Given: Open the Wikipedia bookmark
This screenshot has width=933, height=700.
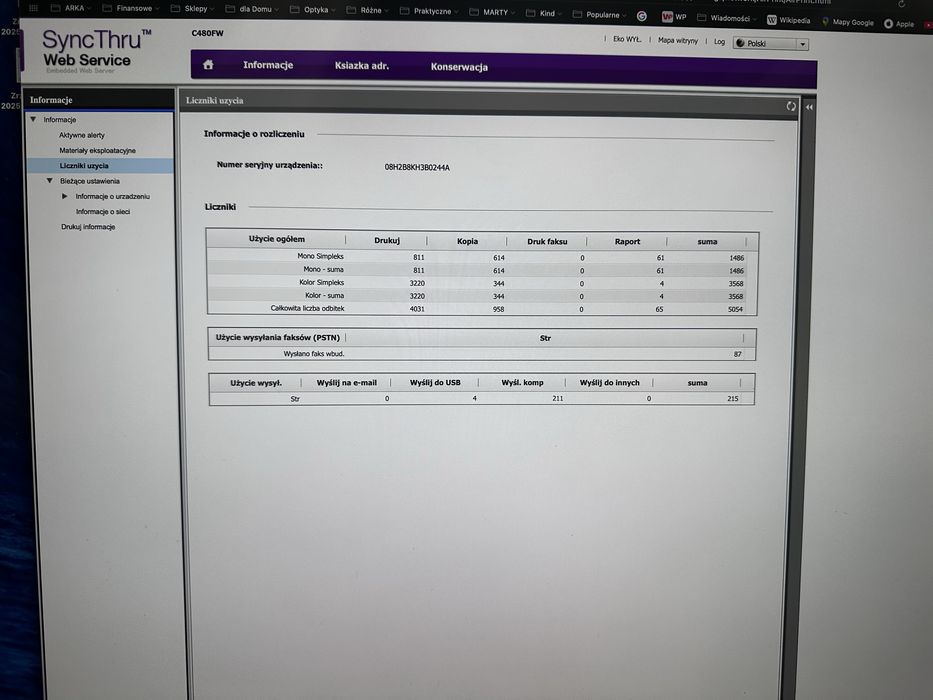Looking at the screenshot, I should click(x=788, y=20).
